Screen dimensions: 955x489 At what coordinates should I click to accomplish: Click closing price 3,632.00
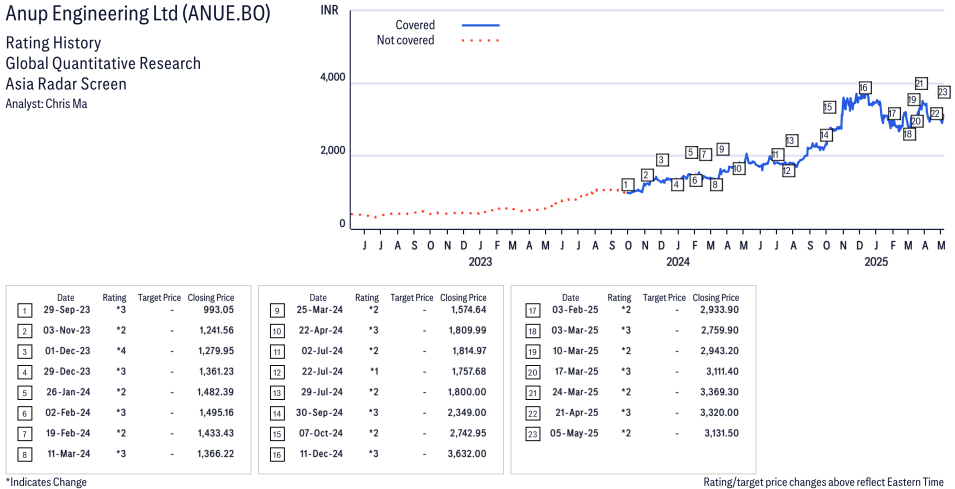pyautogui.click(x=469, y=454)
